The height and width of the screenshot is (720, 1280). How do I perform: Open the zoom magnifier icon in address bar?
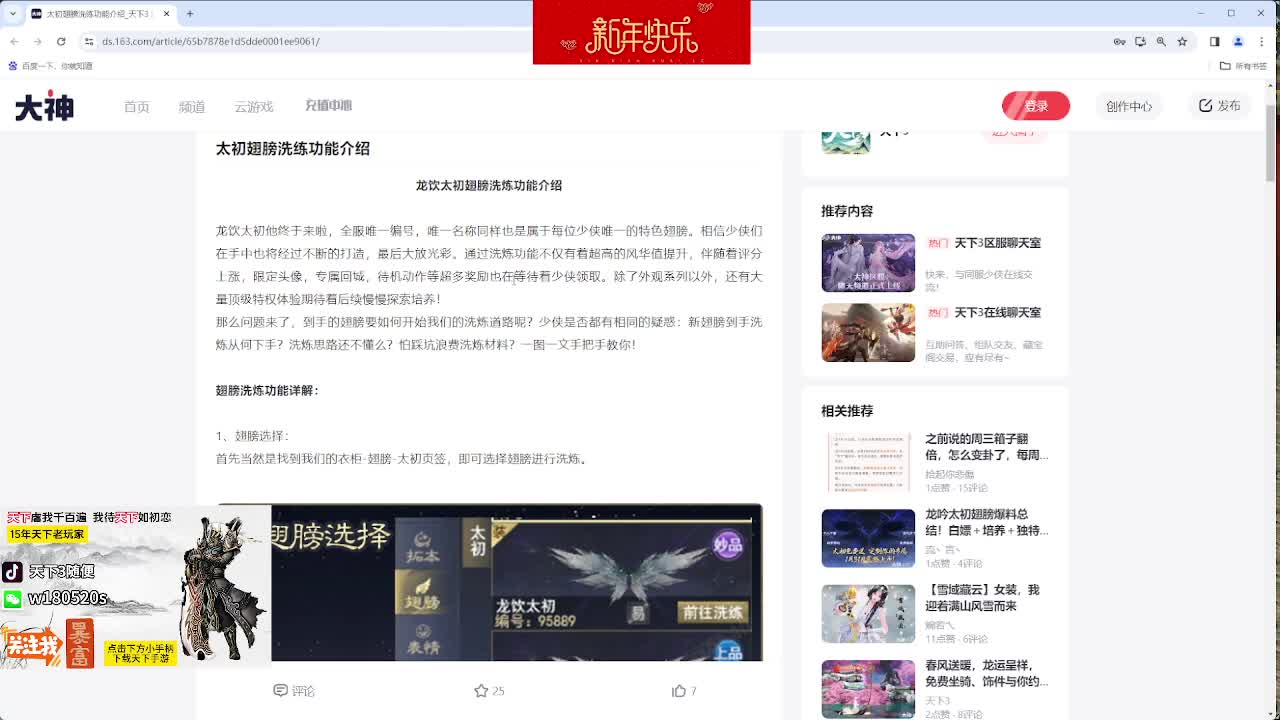(1162, 41)
